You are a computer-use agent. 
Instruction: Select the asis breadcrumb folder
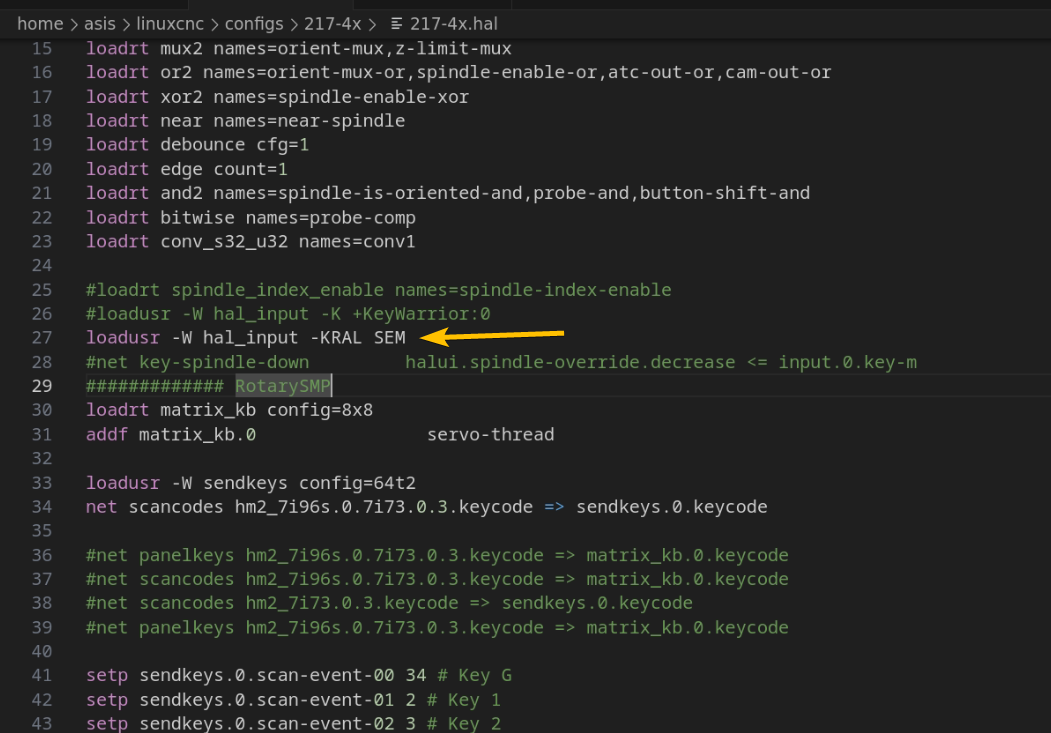[100, 24]
